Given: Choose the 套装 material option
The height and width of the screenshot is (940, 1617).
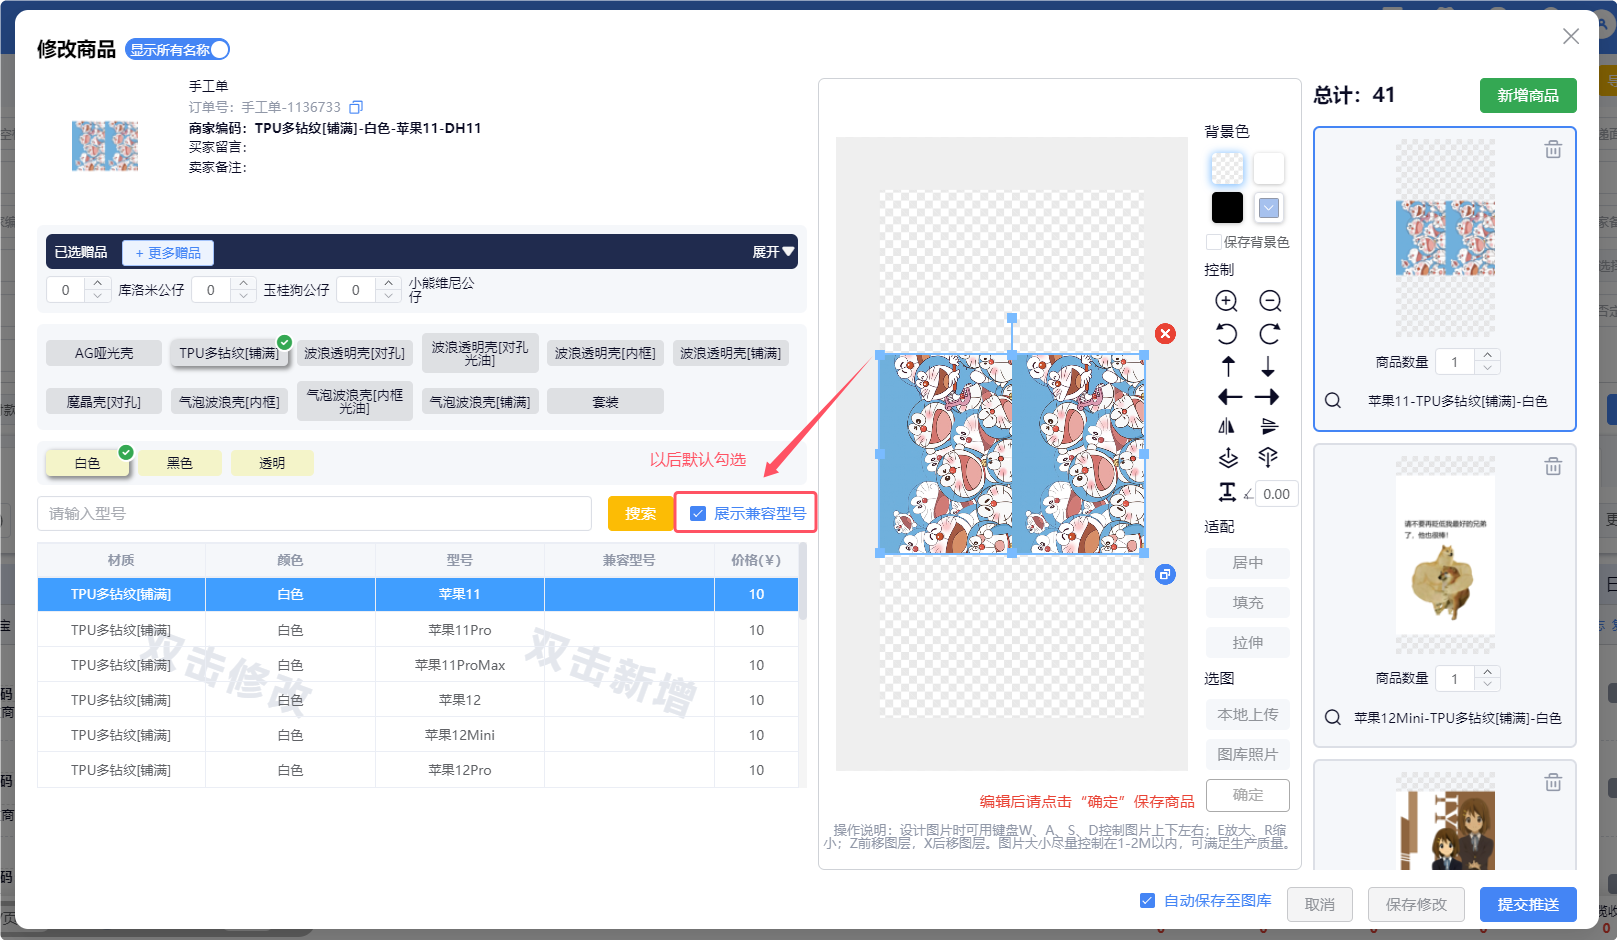Looking at the screenshot, I should 605,402.
